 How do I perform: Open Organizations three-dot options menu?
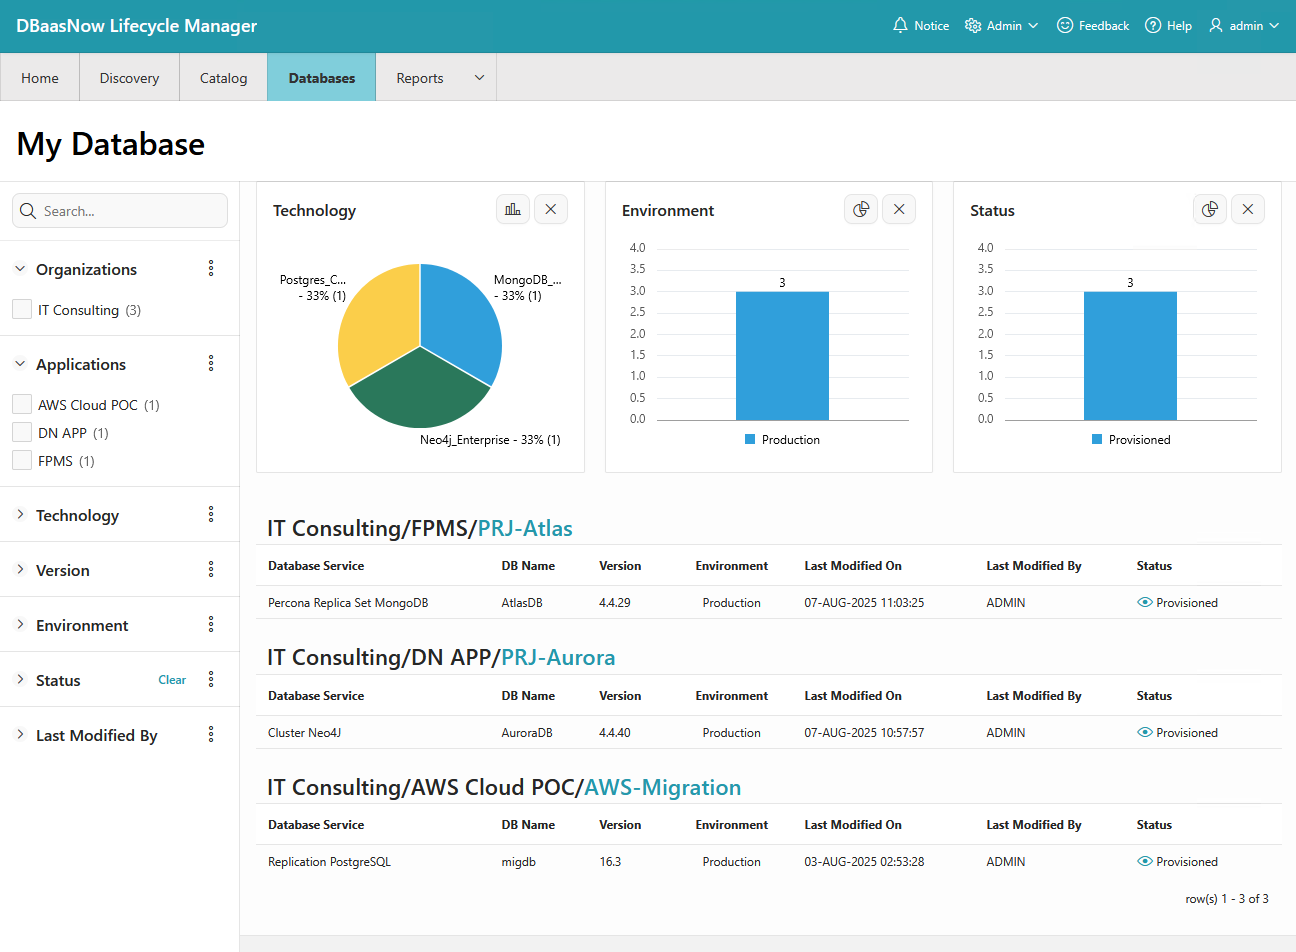[x=211, y=268]
